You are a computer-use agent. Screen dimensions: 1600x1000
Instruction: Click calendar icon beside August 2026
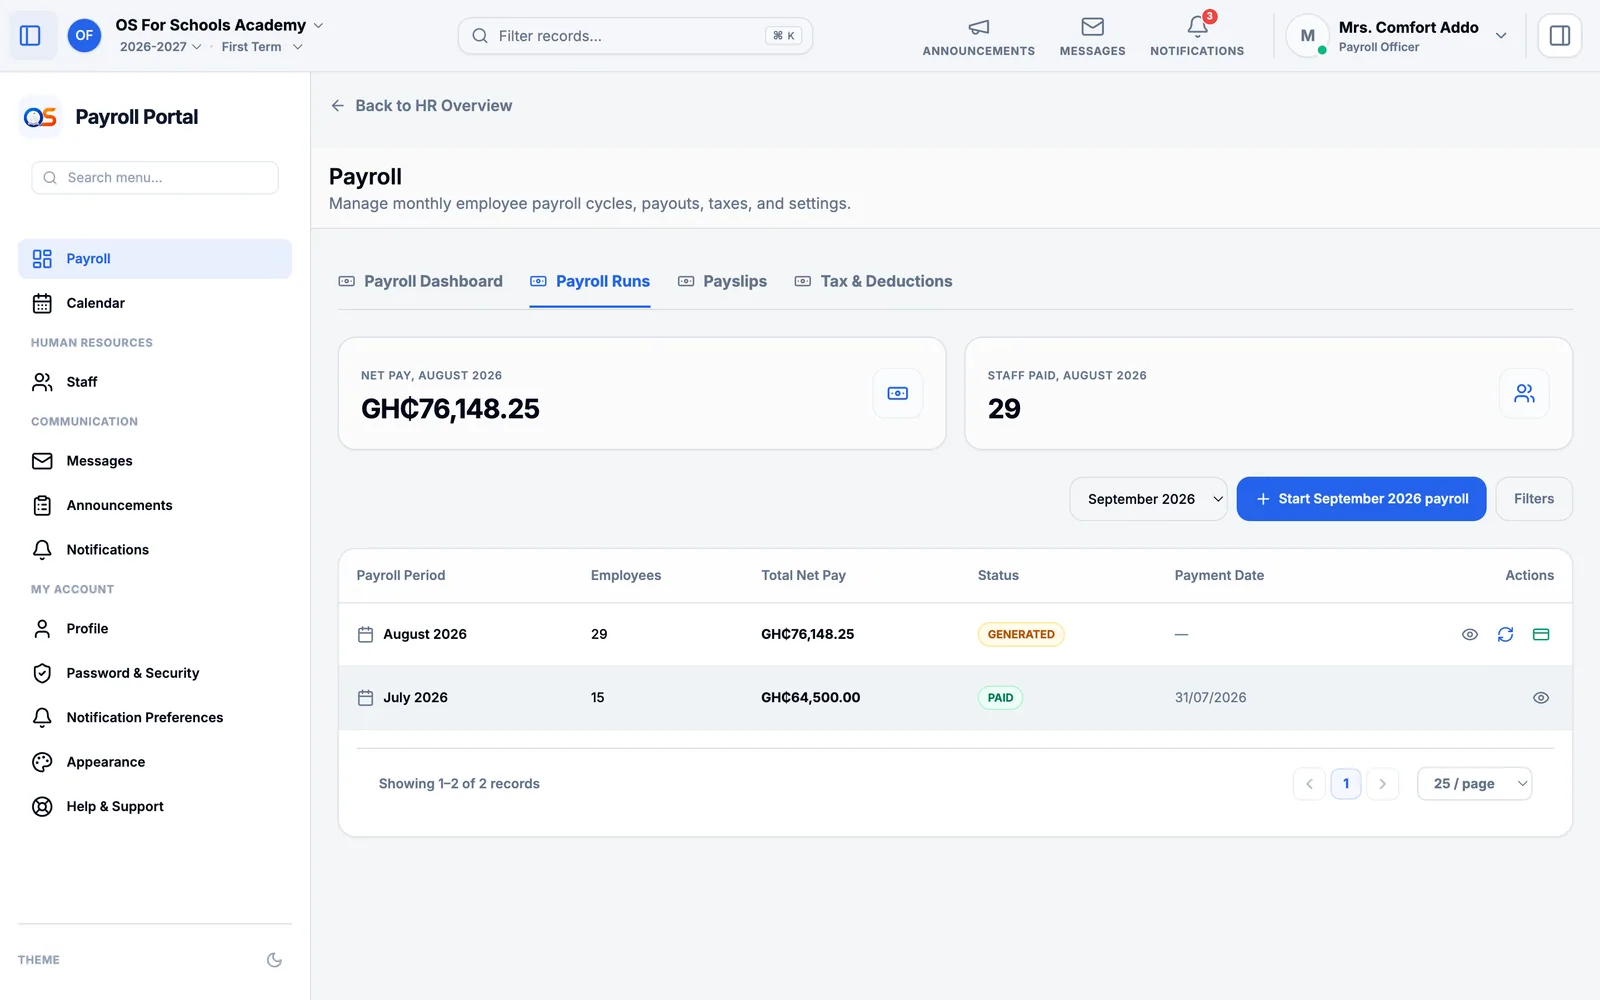pos(365,634)
